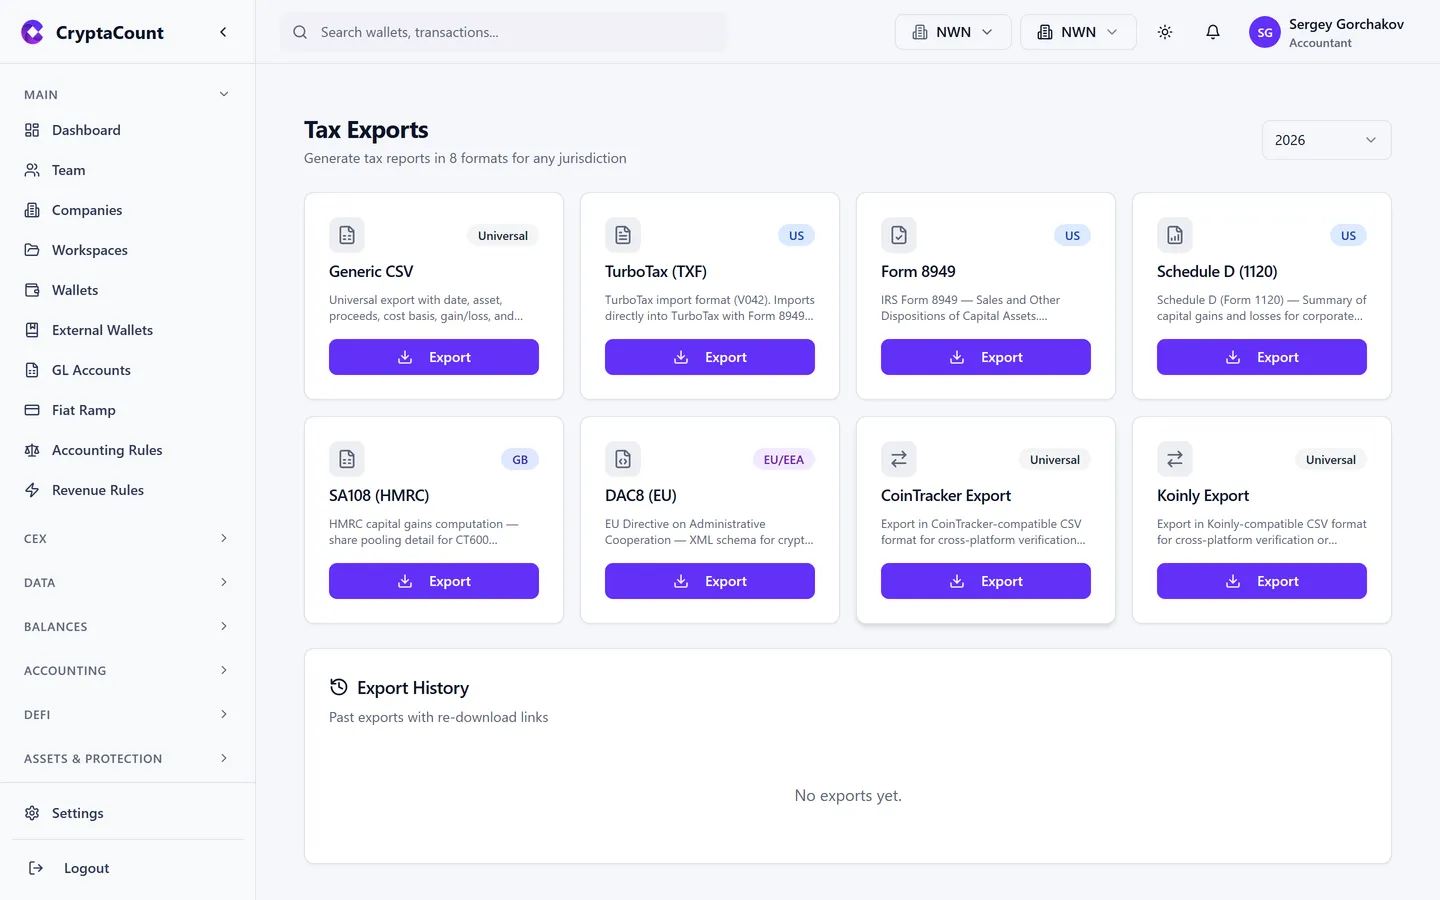Collapse the sidebar with the arrow icon
Viewport: 1440px width, 900px height.
pyautogui.click(x=223, y=32)
